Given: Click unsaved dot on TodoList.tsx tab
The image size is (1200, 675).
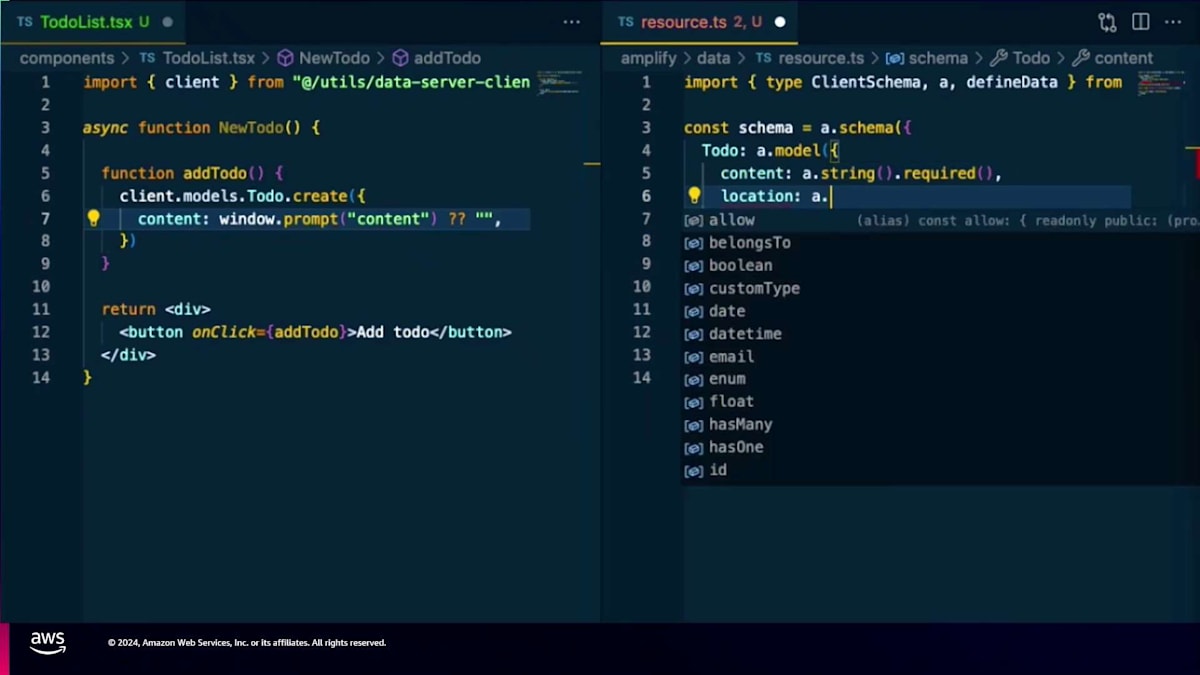Looking at the screenshot, I should 167,22.
